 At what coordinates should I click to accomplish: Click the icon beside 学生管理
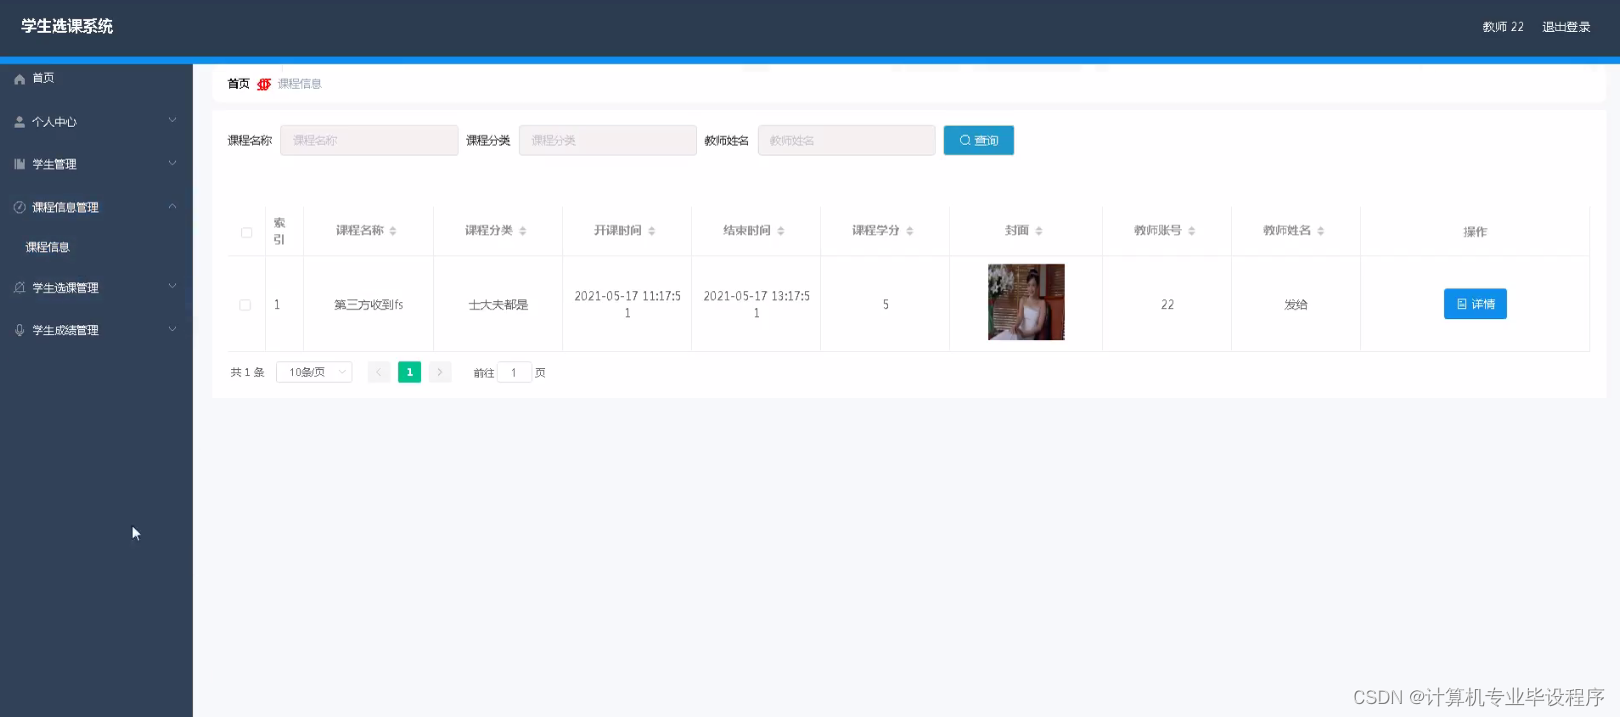coord(19,164)
